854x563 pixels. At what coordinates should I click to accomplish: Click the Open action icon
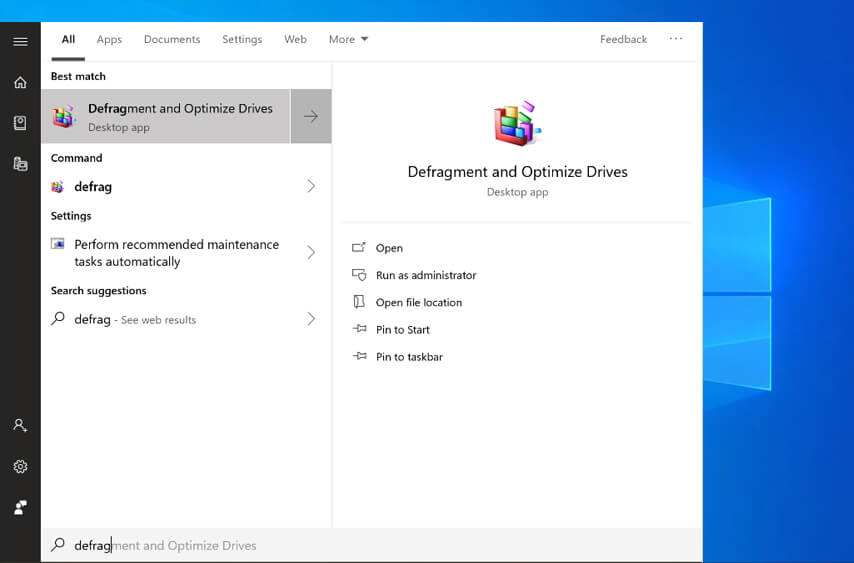(x=358, y=248)
